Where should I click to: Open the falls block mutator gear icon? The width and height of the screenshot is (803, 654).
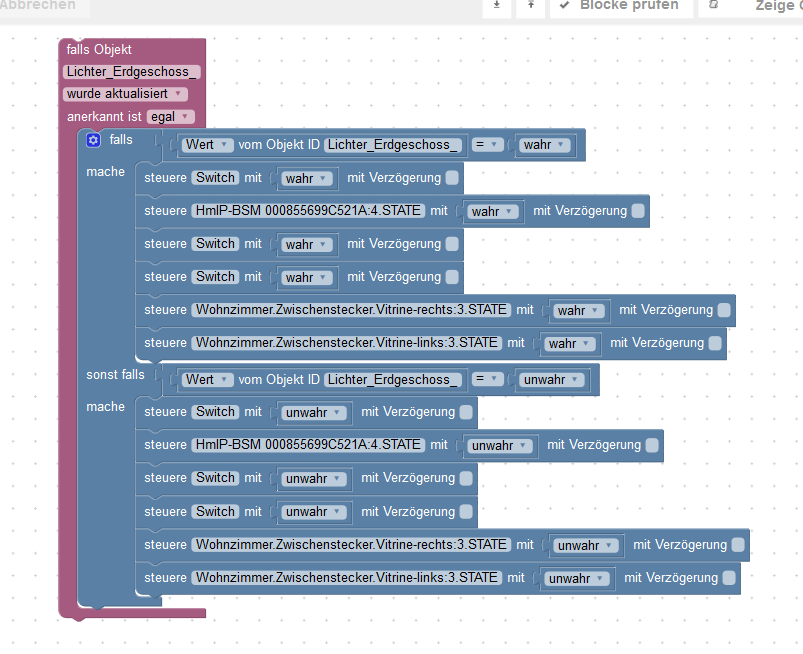(93, 140)
